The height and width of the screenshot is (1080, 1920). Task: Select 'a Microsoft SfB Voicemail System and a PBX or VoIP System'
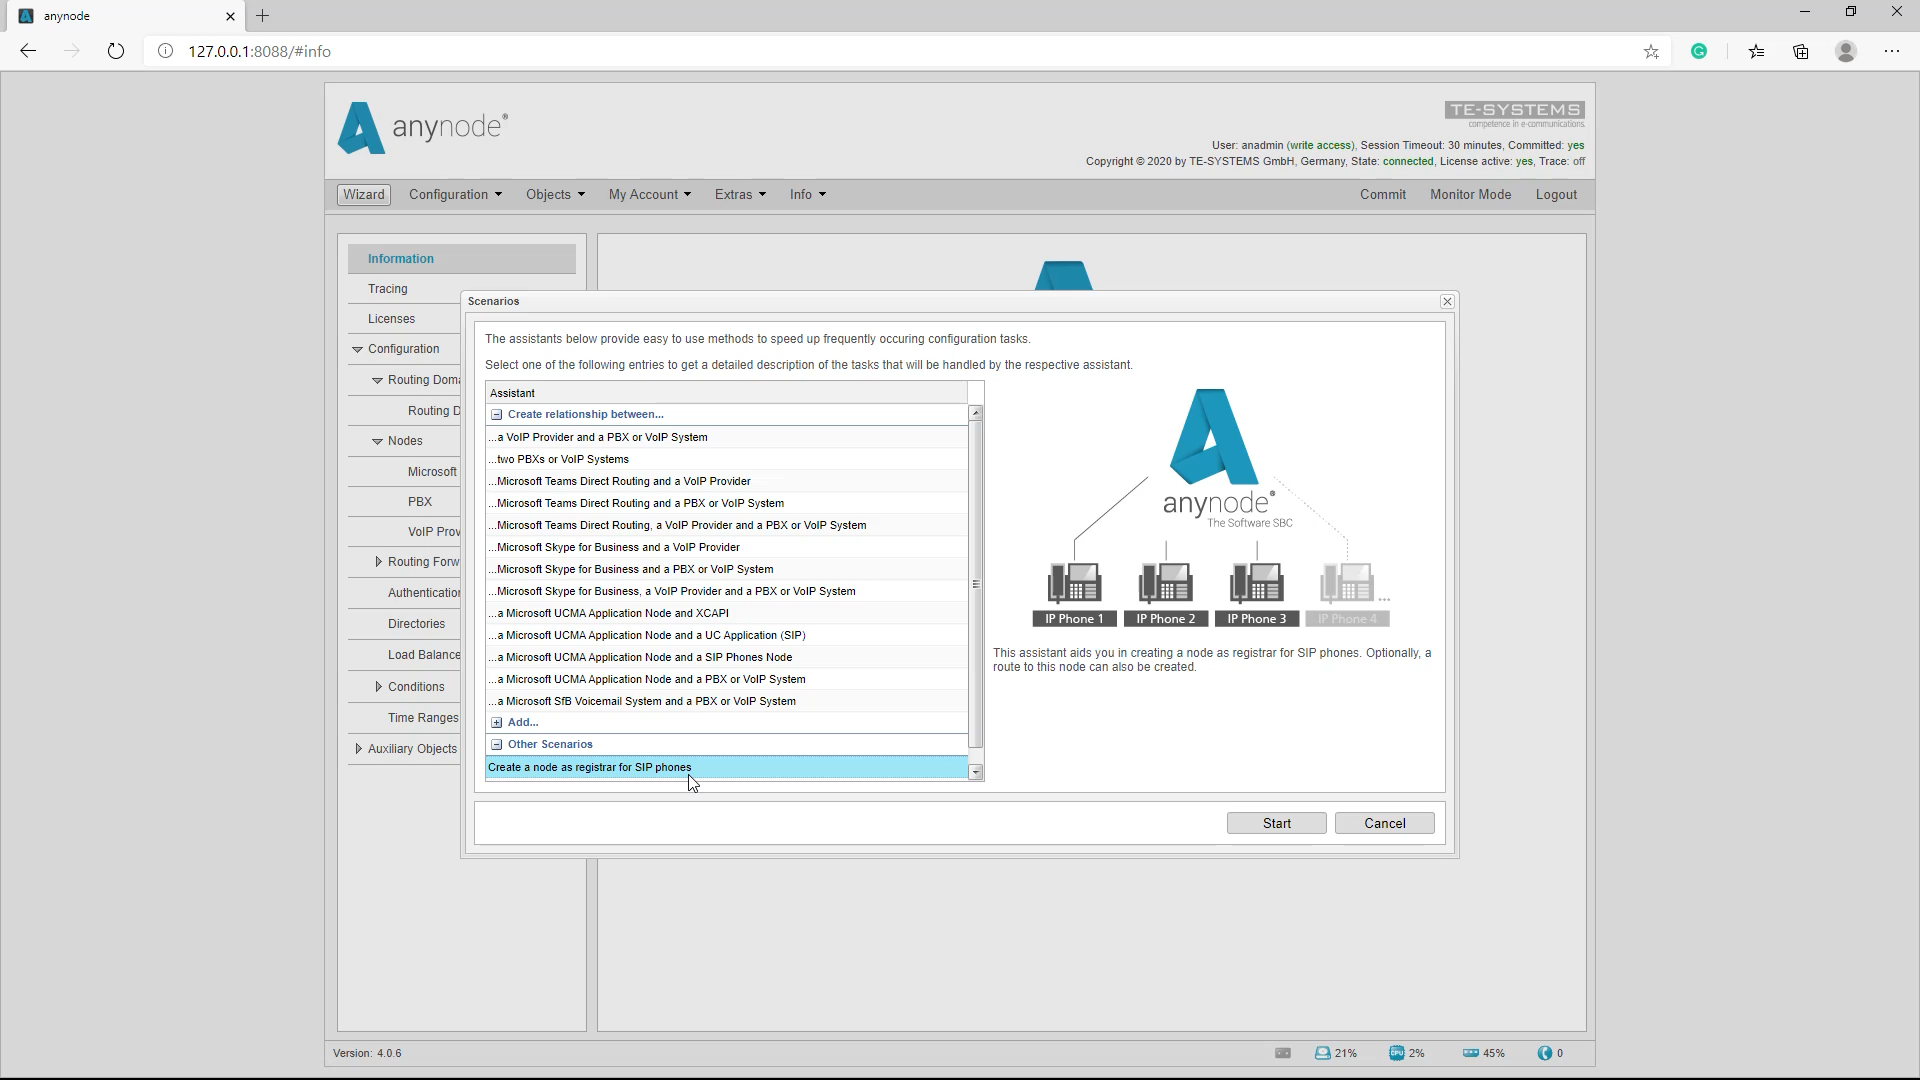pos(727,701)
